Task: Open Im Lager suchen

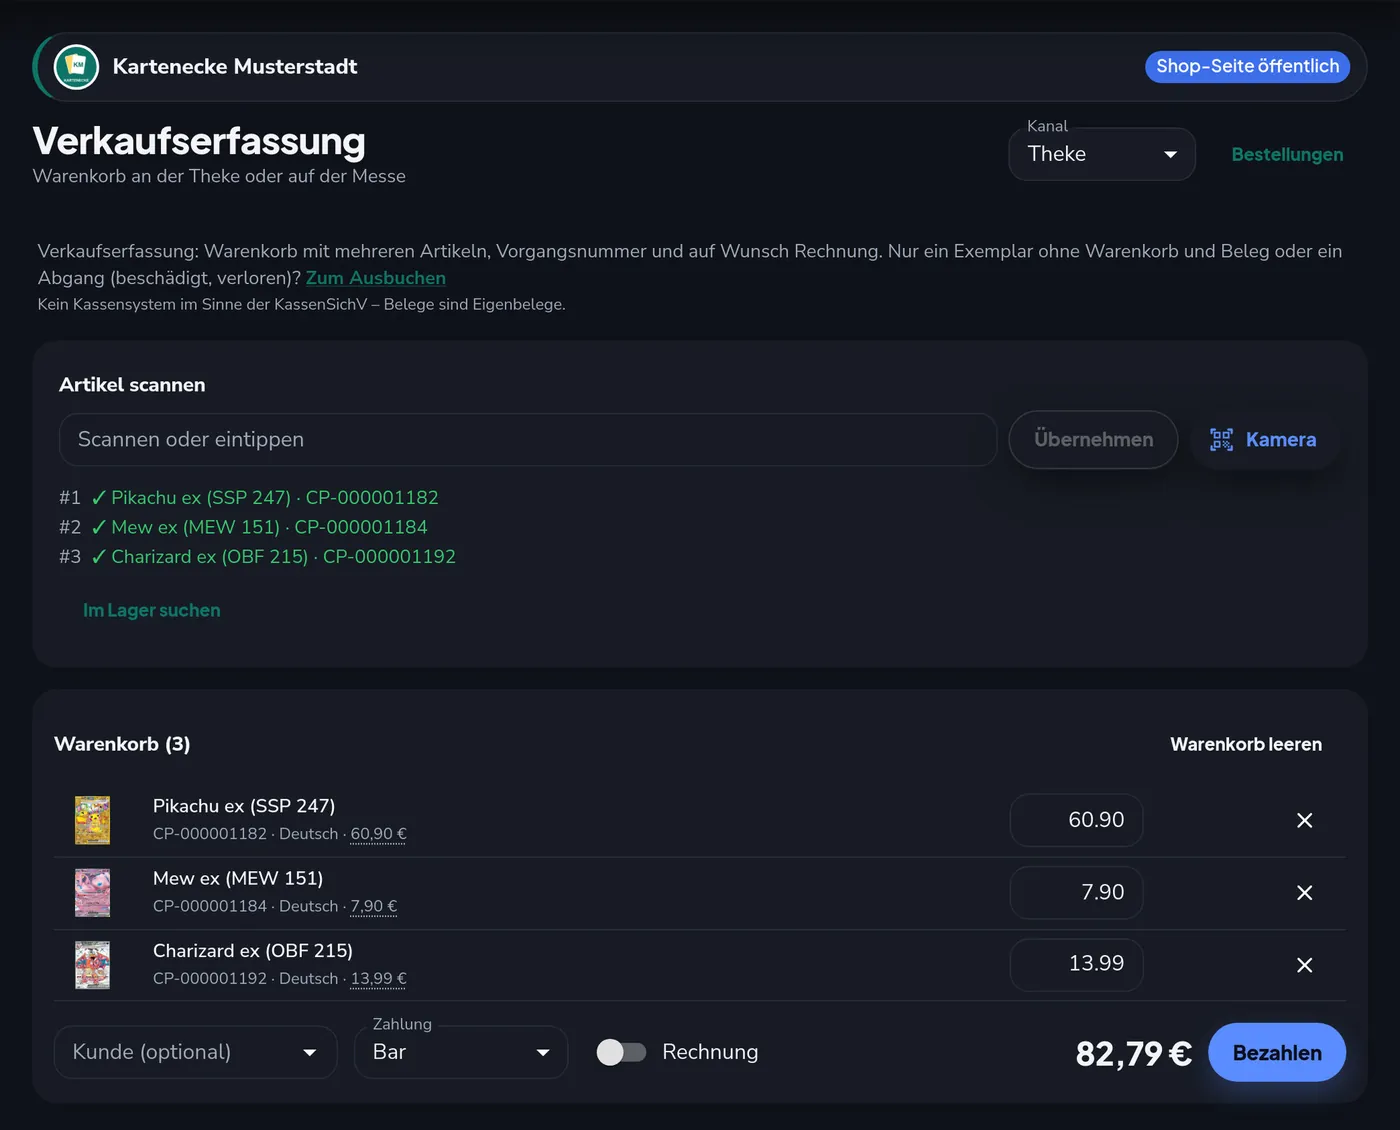Action: (x=152, y=610)
